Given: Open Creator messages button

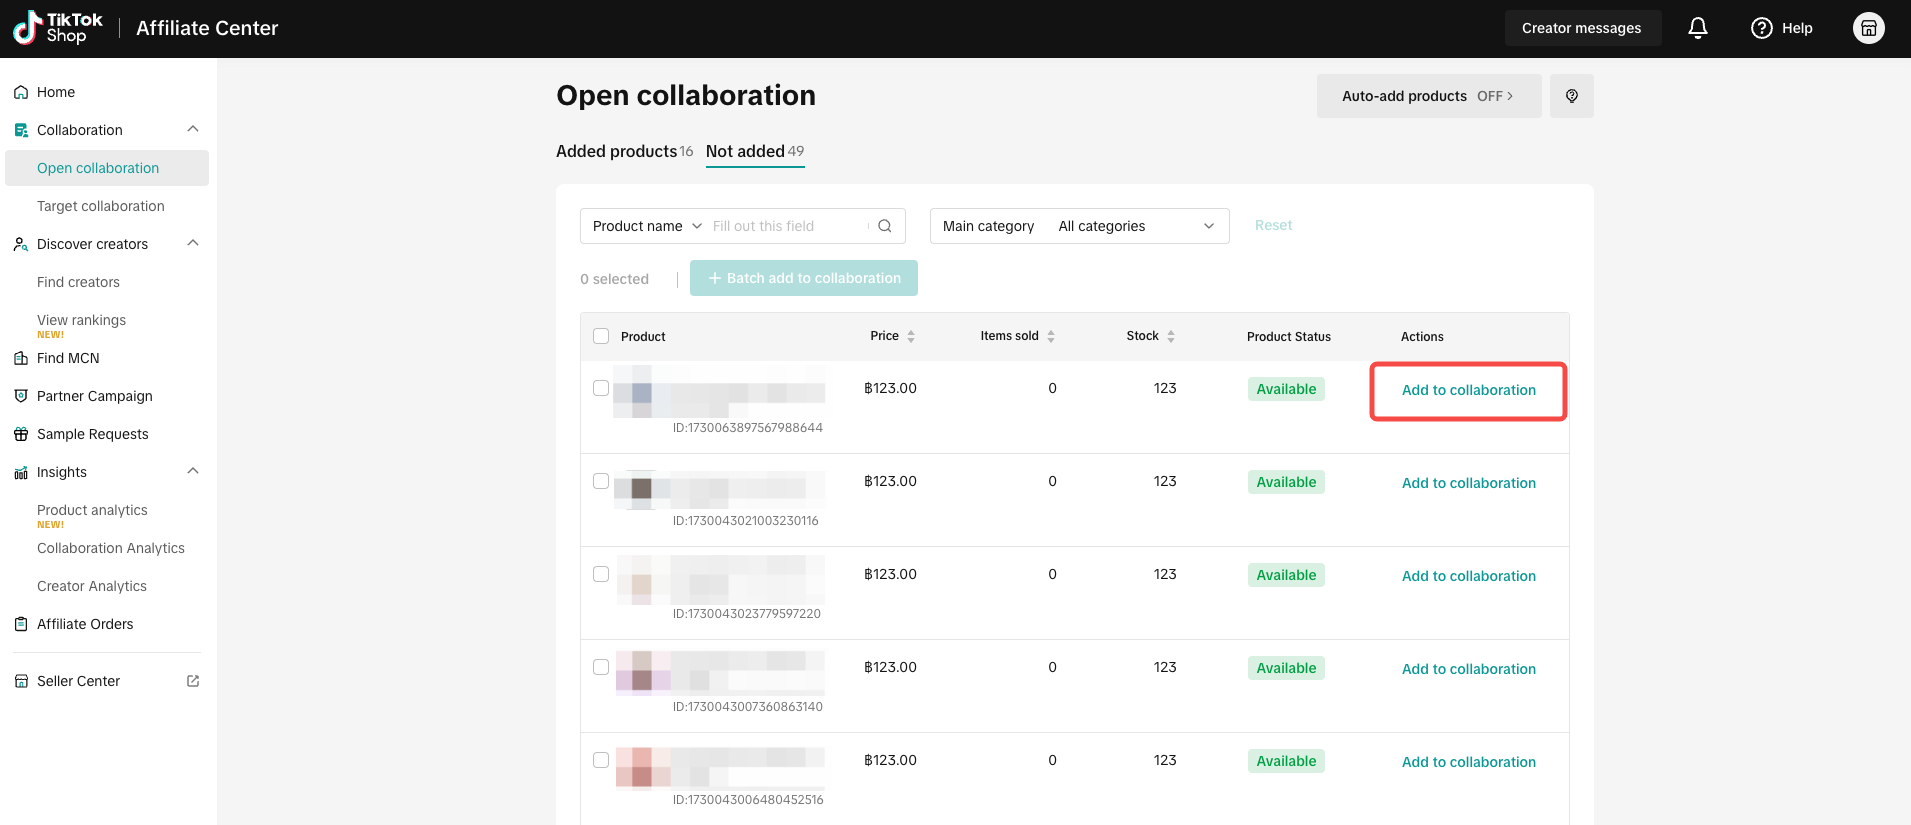Looking at the screenshot, I should [x=1582, y=28].
